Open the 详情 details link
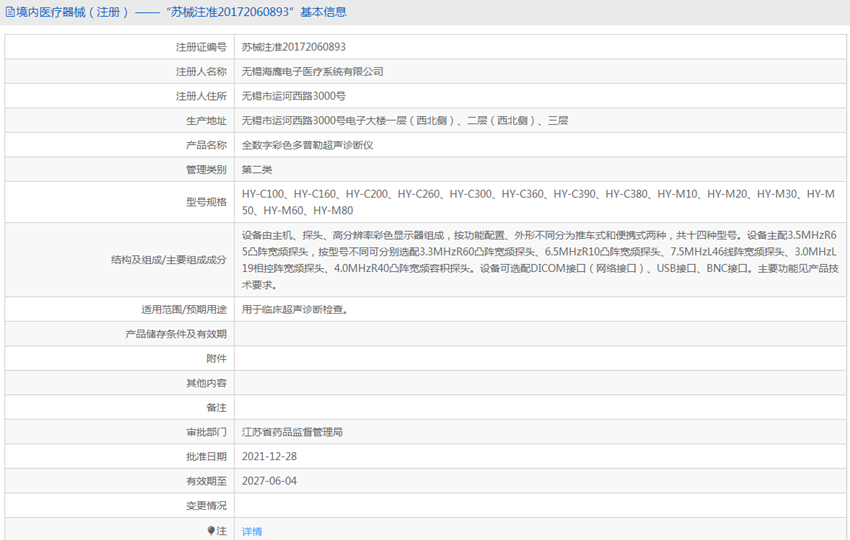The width and height of the screenshot is (850, 540). pos(252,531)
